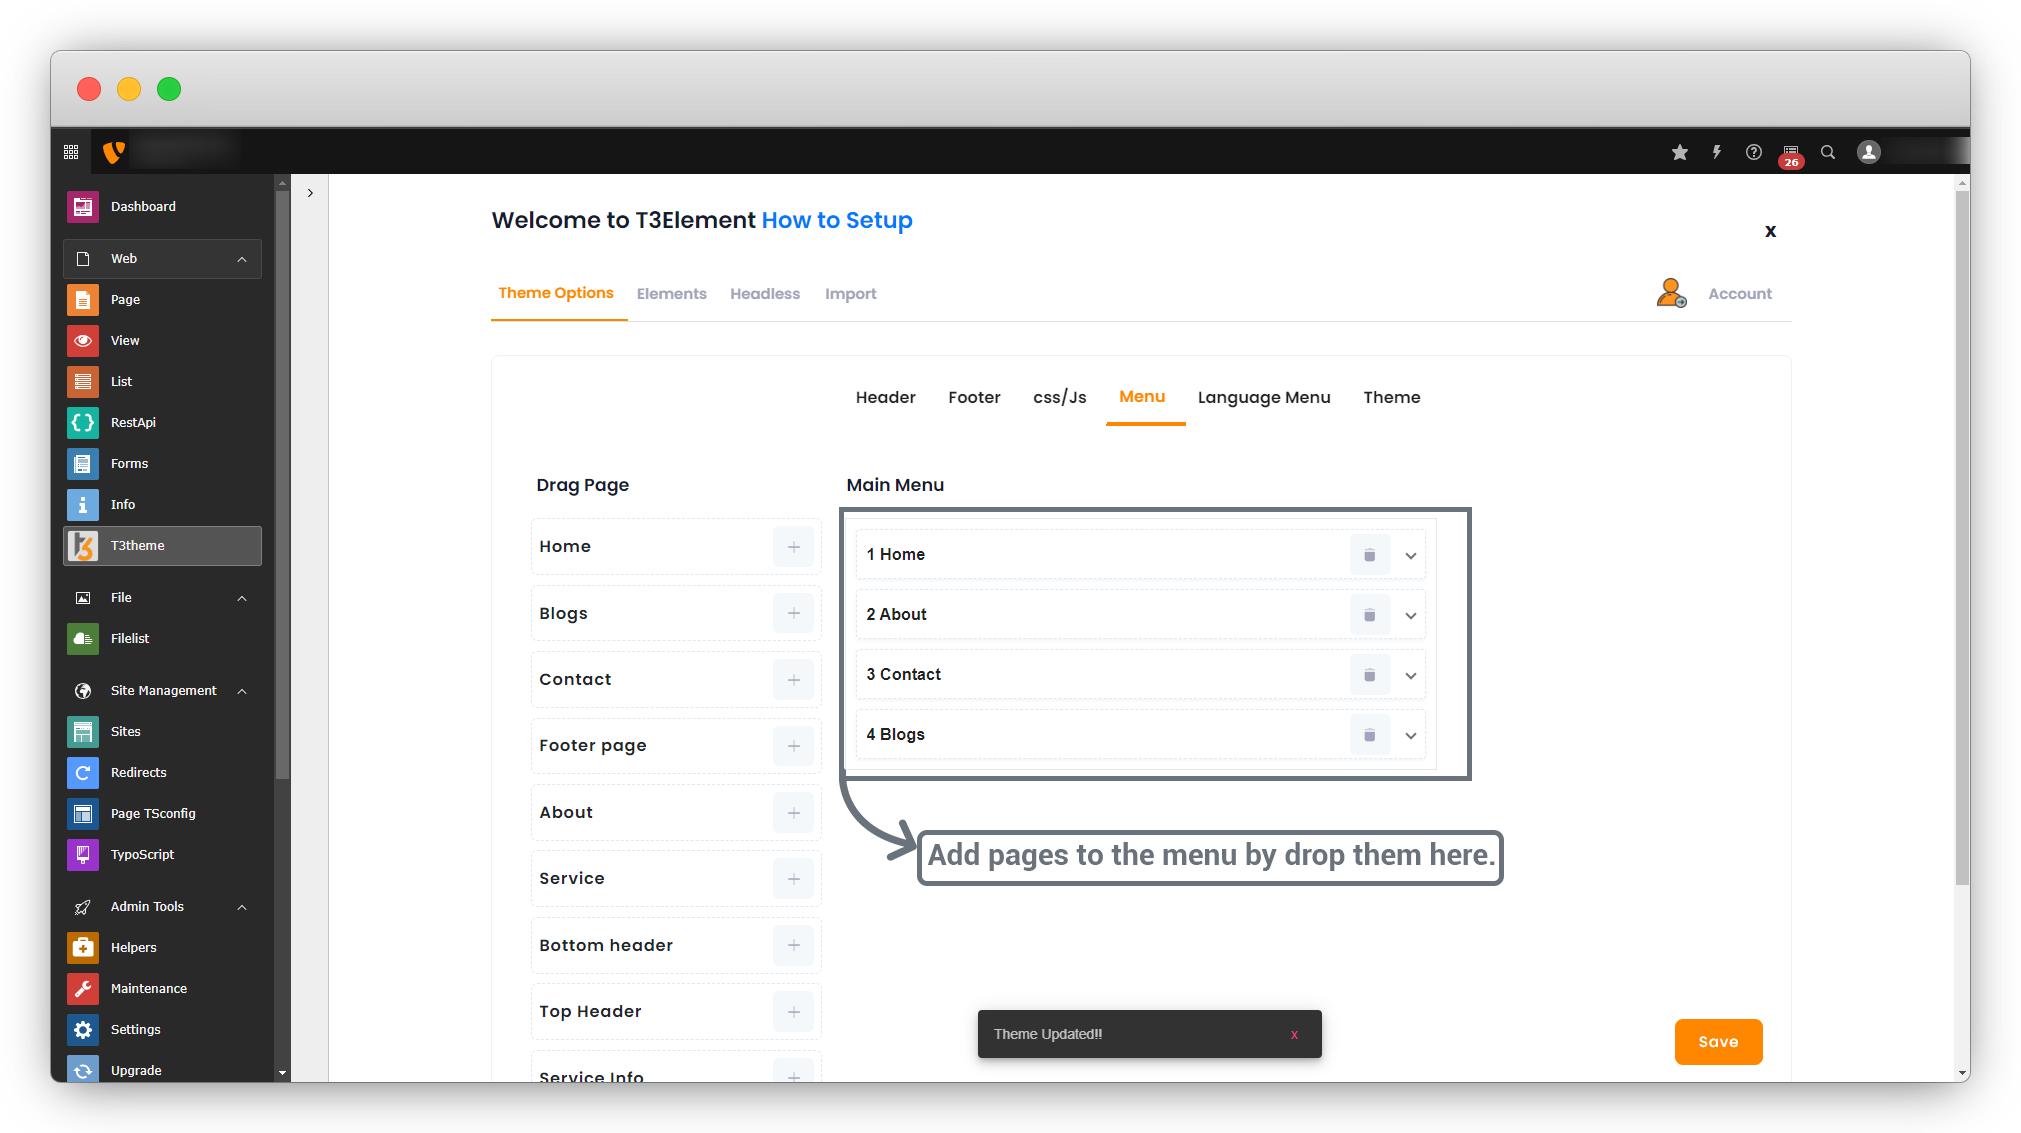2021x1133 pixels.
Task: Add Blogs page with plus button
Action: click(793, 614)
